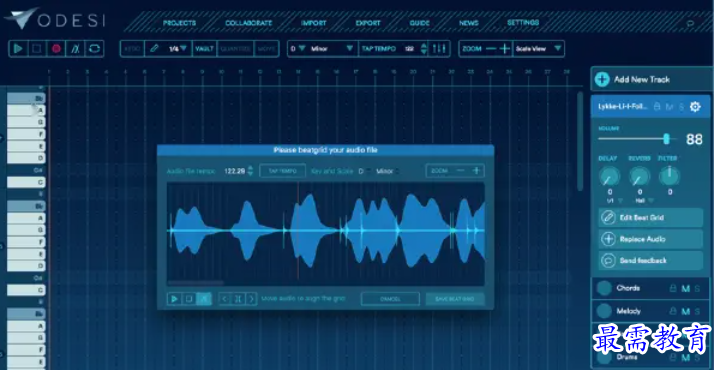This screenshot has height=370, width=717.
Task: Click the Add New Track plus icon
Action: click(x=602, y=79)
